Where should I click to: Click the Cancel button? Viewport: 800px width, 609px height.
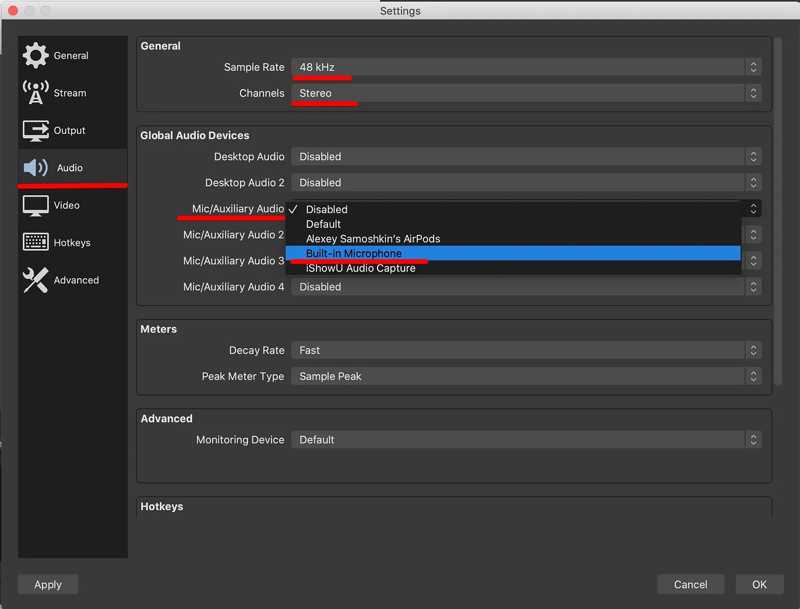tap(690, 584)
